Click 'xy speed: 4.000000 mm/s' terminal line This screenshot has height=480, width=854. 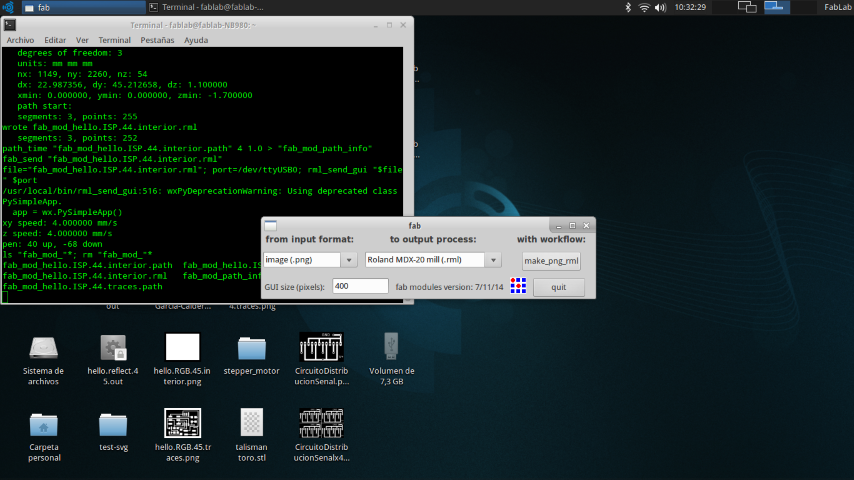pos(60,223)
